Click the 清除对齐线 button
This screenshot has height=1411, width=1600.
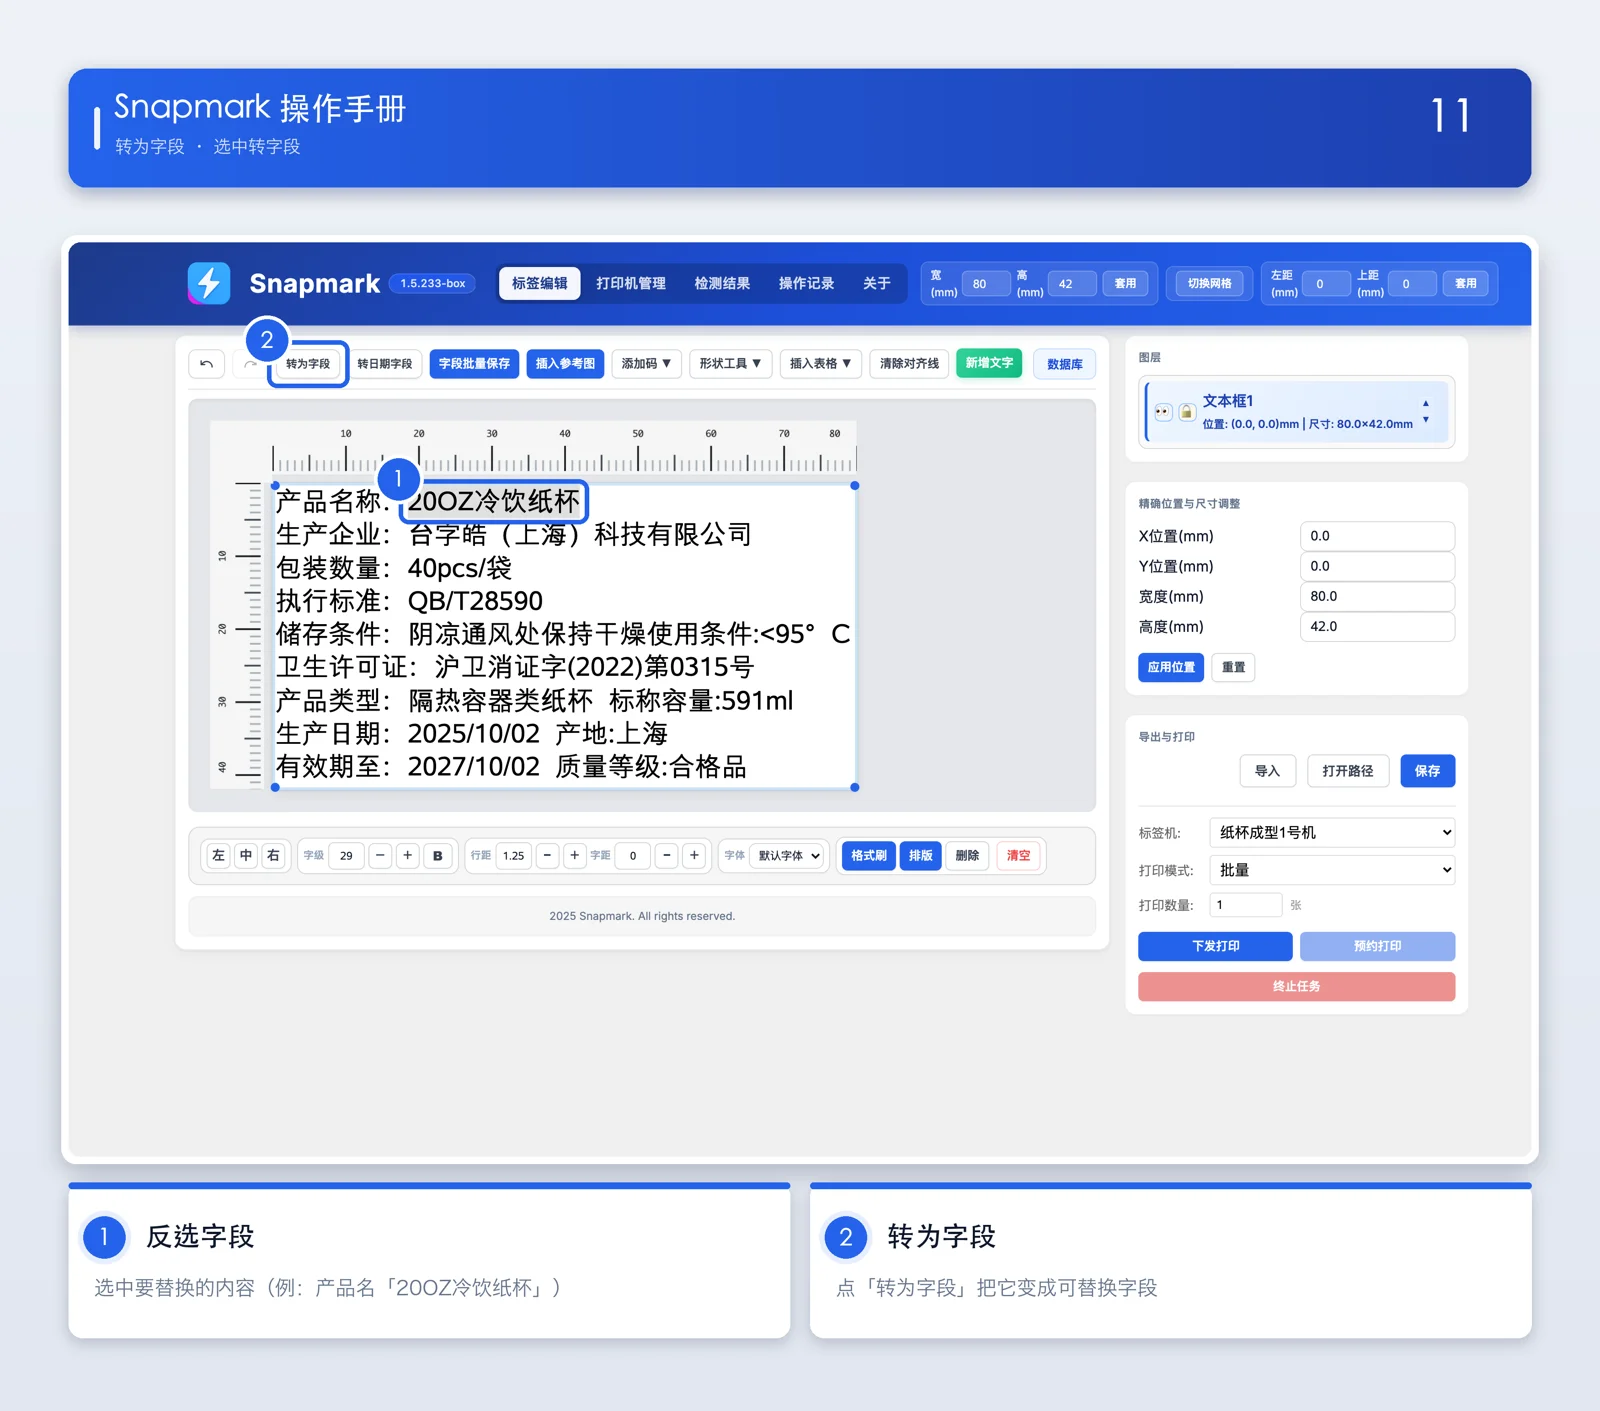(x=909, y=364)
